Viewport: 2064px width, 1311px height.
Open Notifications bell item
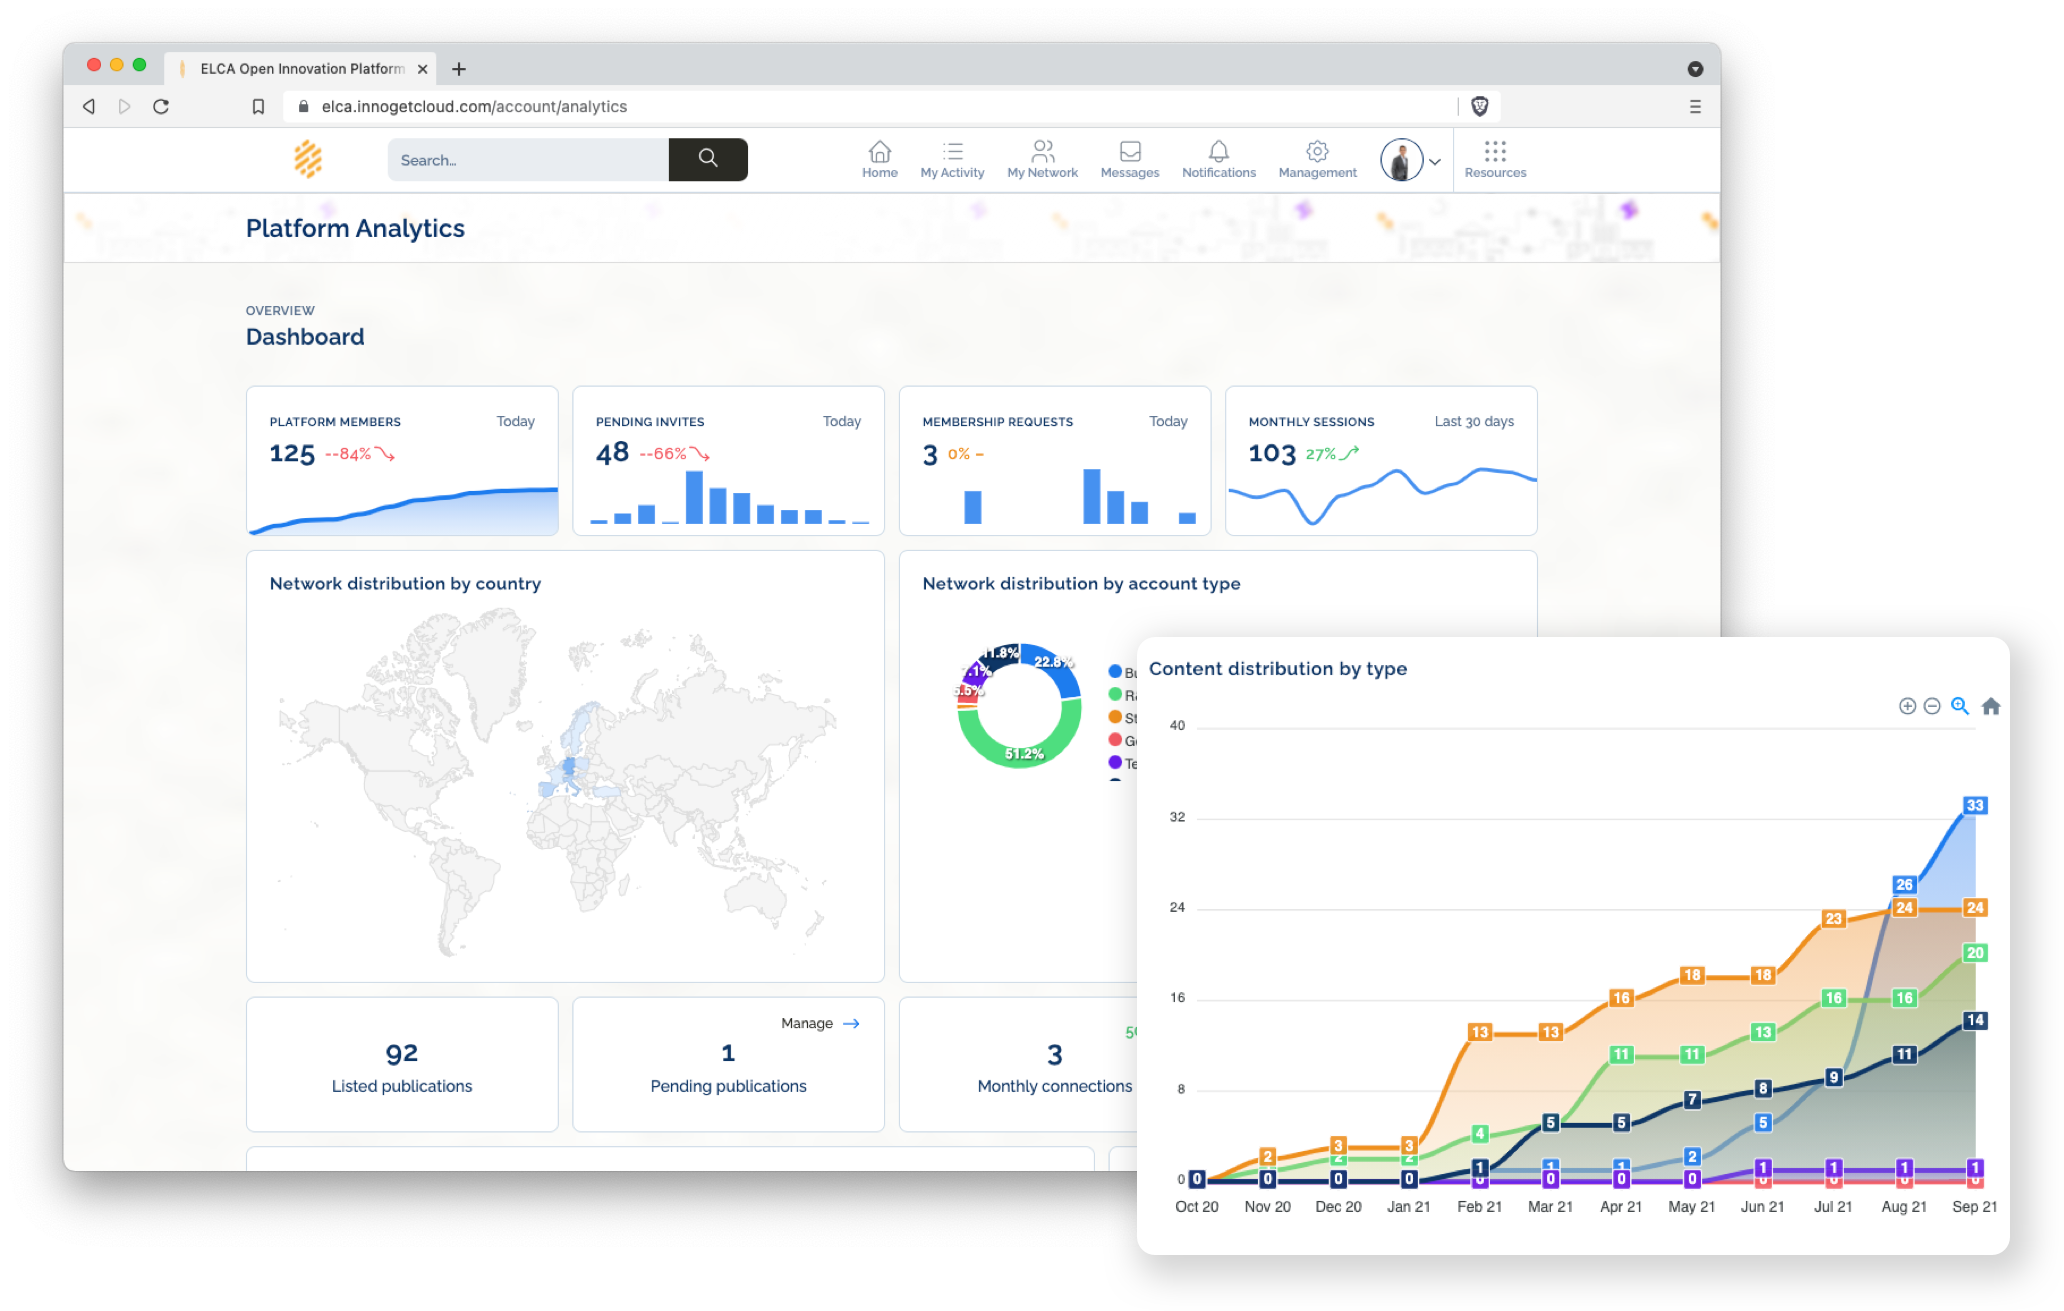click(x=1219, y=159)
